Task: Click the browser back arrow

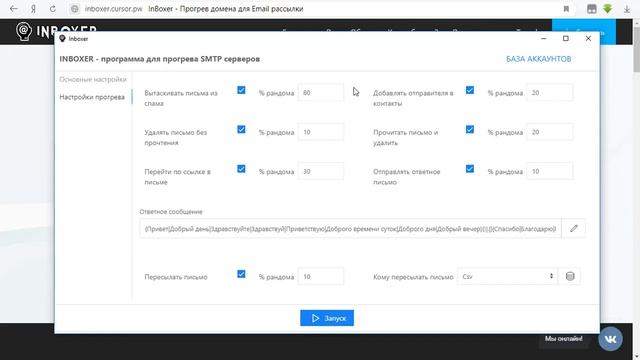Action: pos(13,9)
